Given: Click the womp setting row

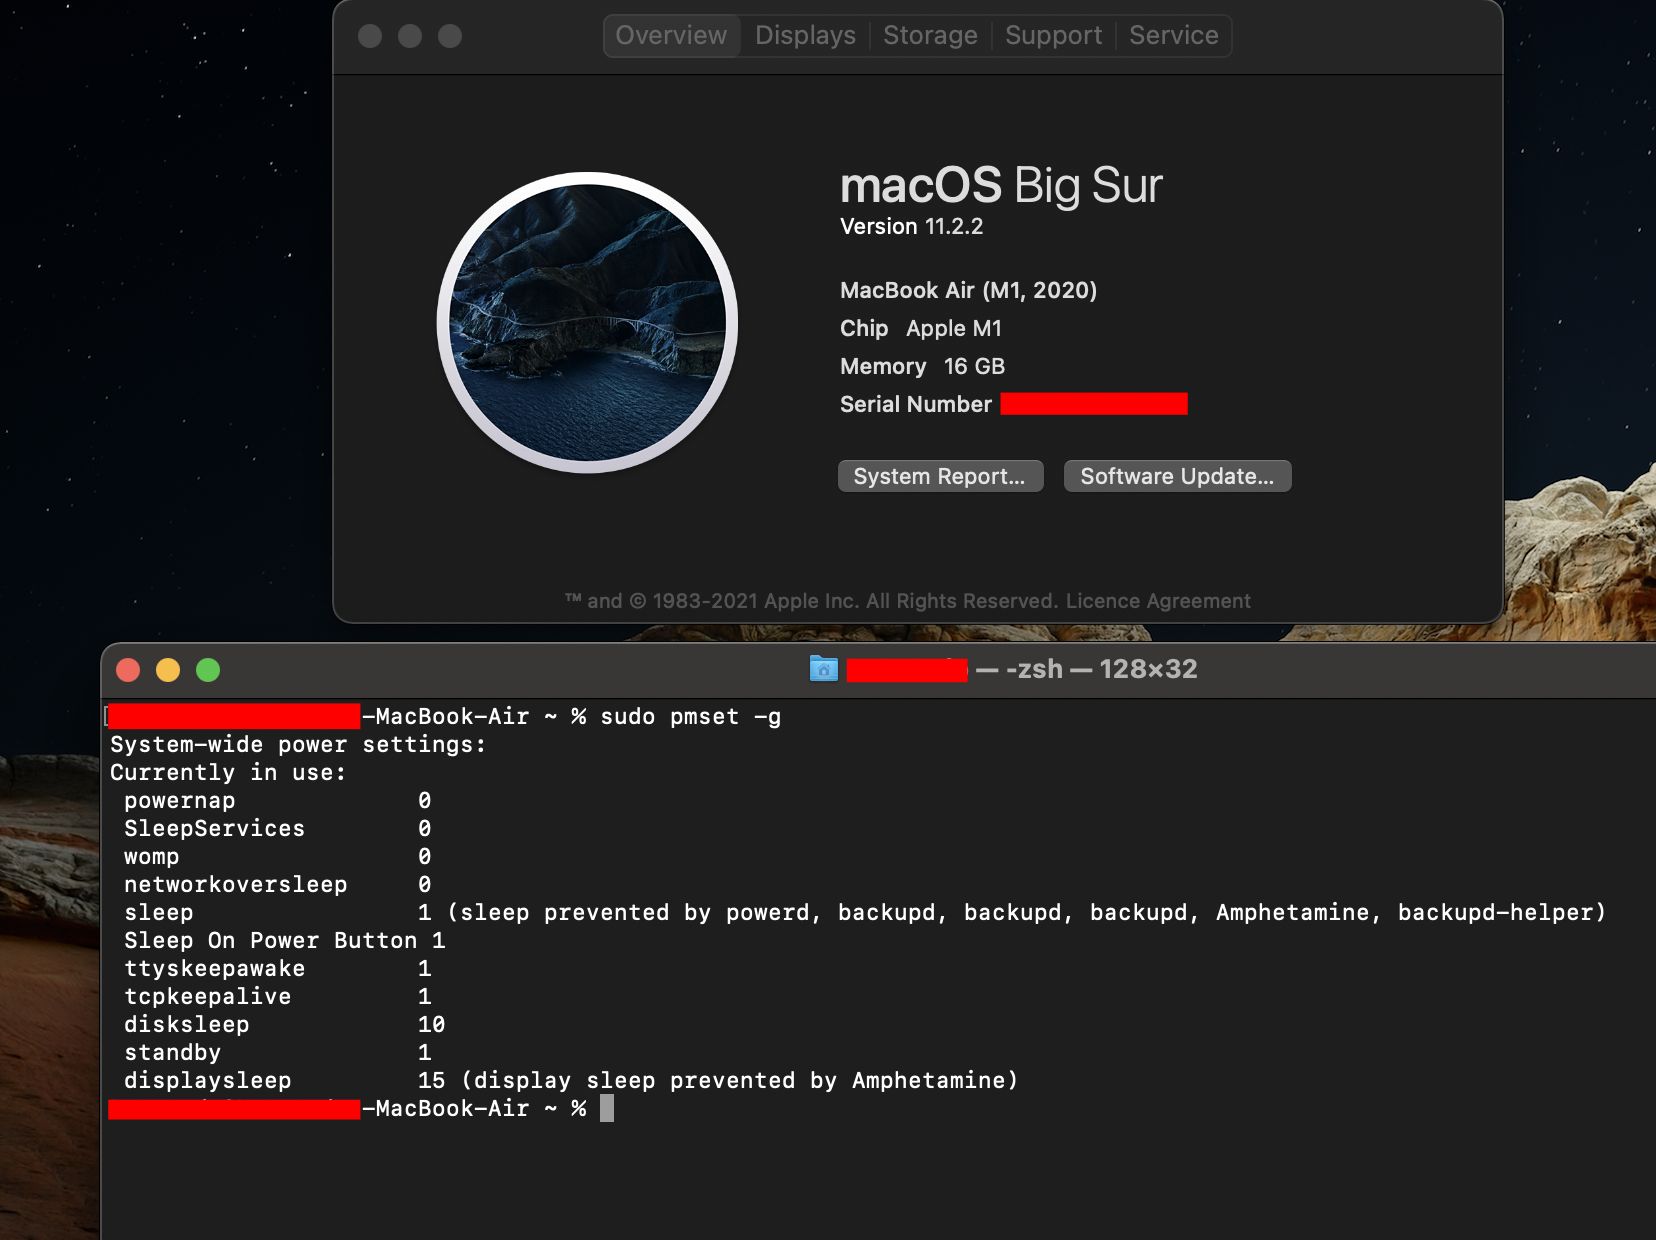Looking at the screenshot, I should (278, 857).
